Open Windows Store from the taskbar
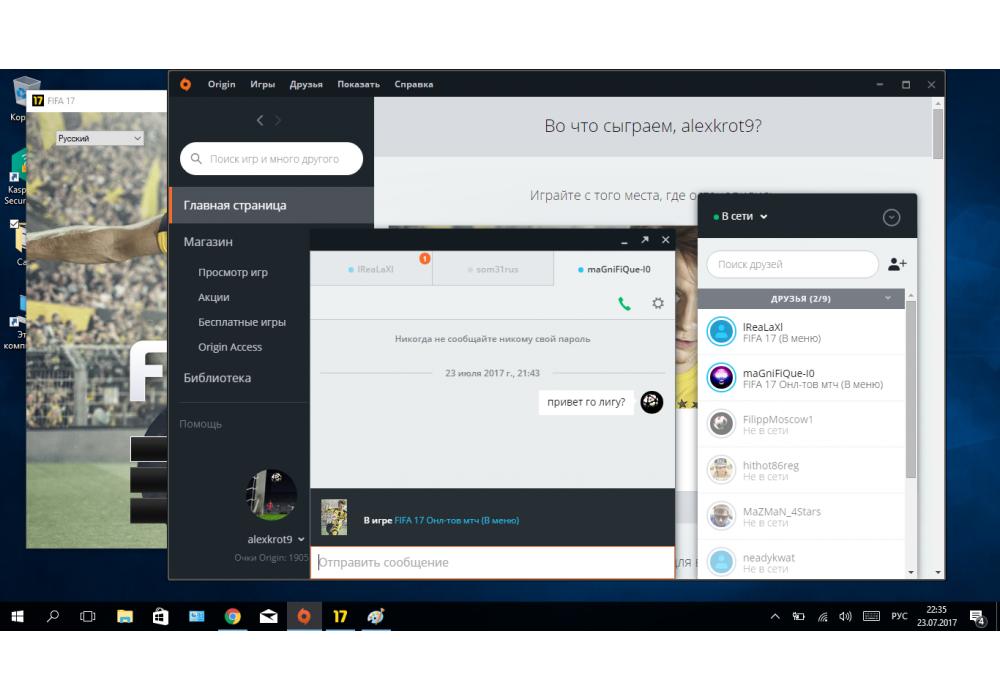1000x700 pixels. point(161,616)
